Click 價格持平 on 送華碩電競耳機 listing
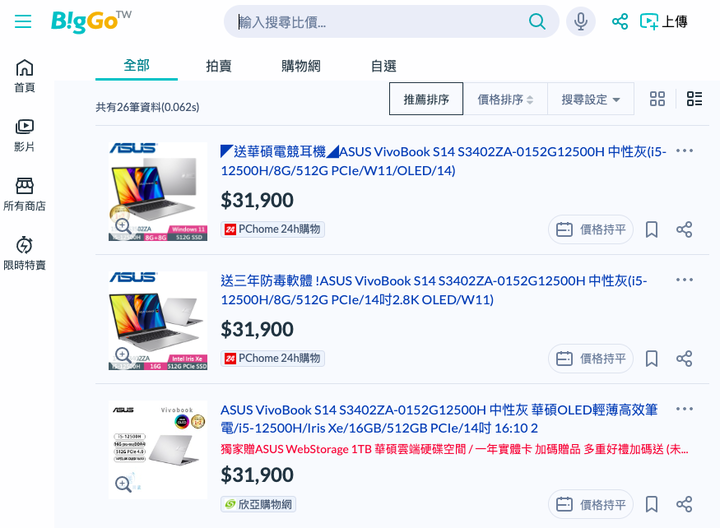The height and width of the screenshot is (528, 720). [x=591, y=230]
